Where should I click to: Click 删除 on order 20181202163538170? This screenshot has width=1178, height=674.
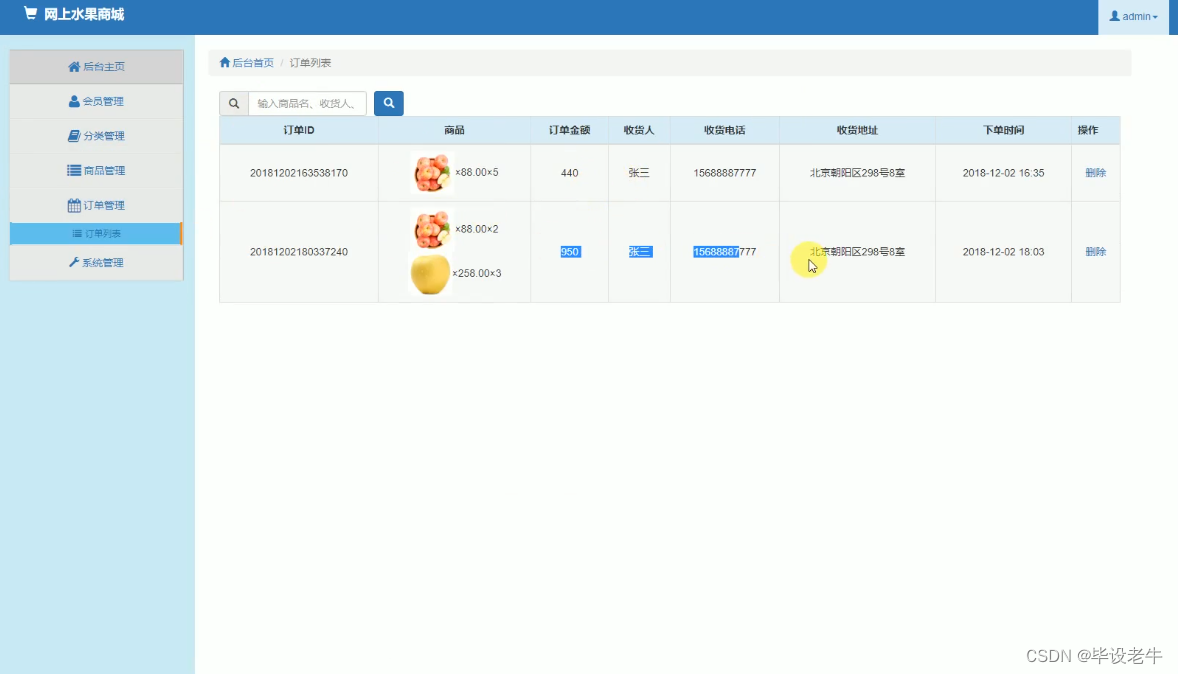pos(1095,172)
